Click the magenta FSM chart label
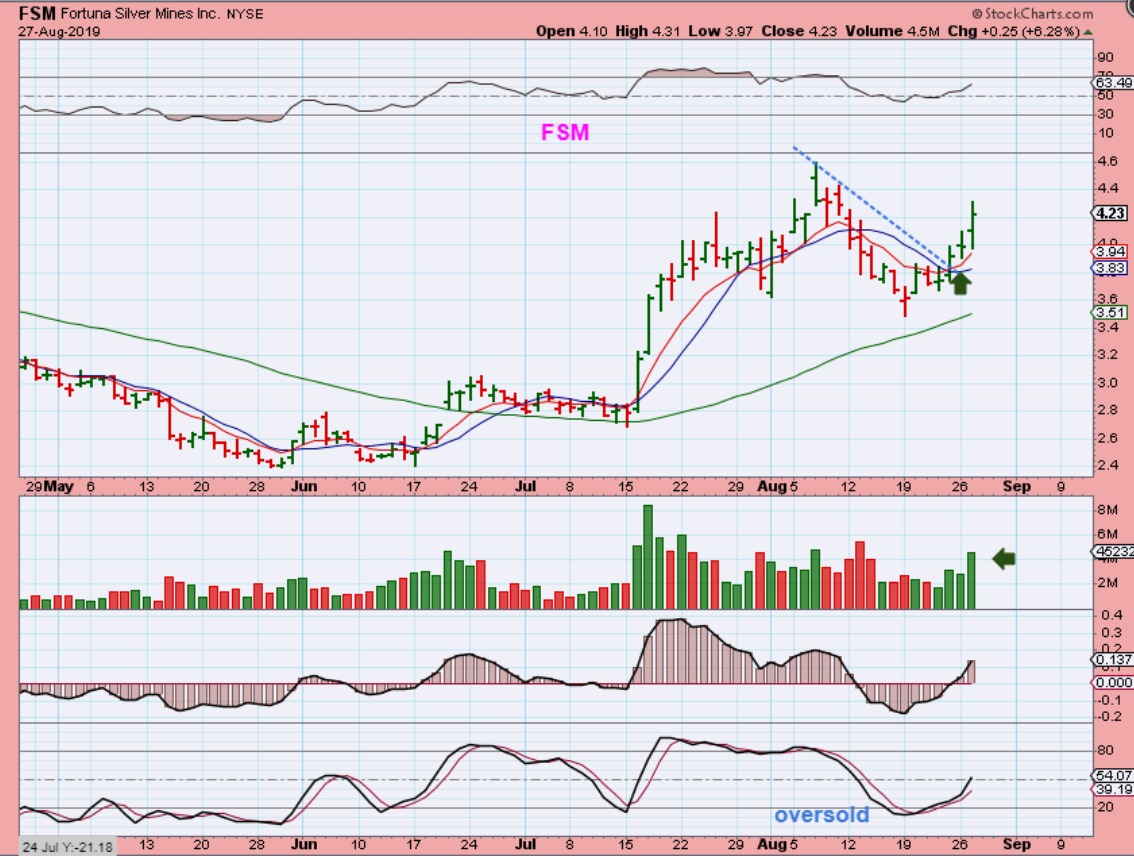Viewport: 1134px width, 856px height. click(565, 132)
